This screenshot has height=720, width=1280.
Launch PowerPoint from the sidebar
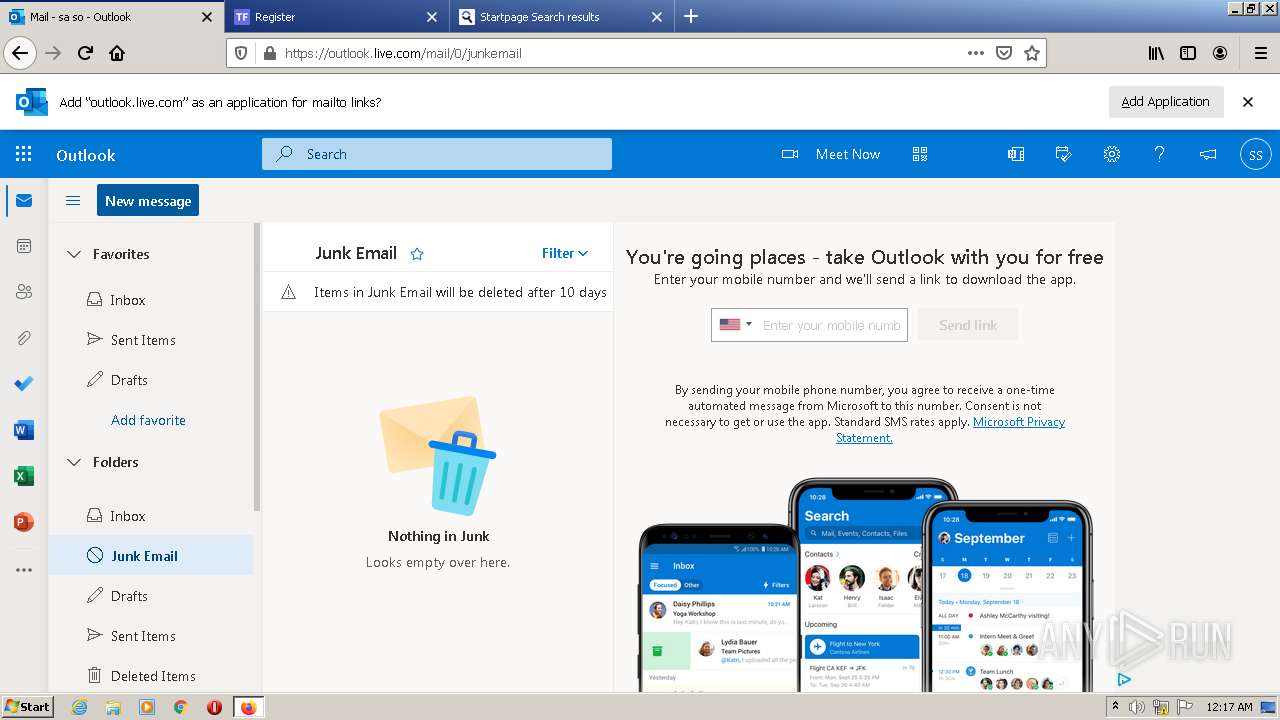coord(24,522)
